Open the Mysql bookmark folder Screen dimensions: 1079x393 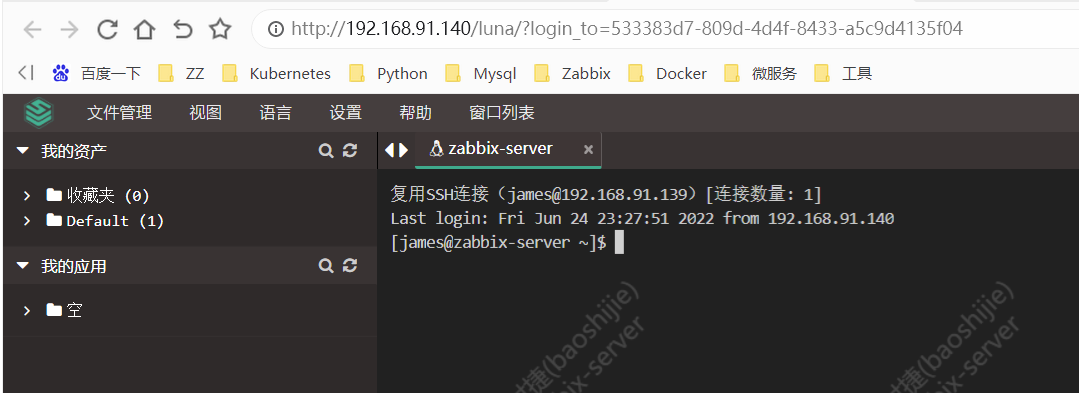[x=480, y=73]
